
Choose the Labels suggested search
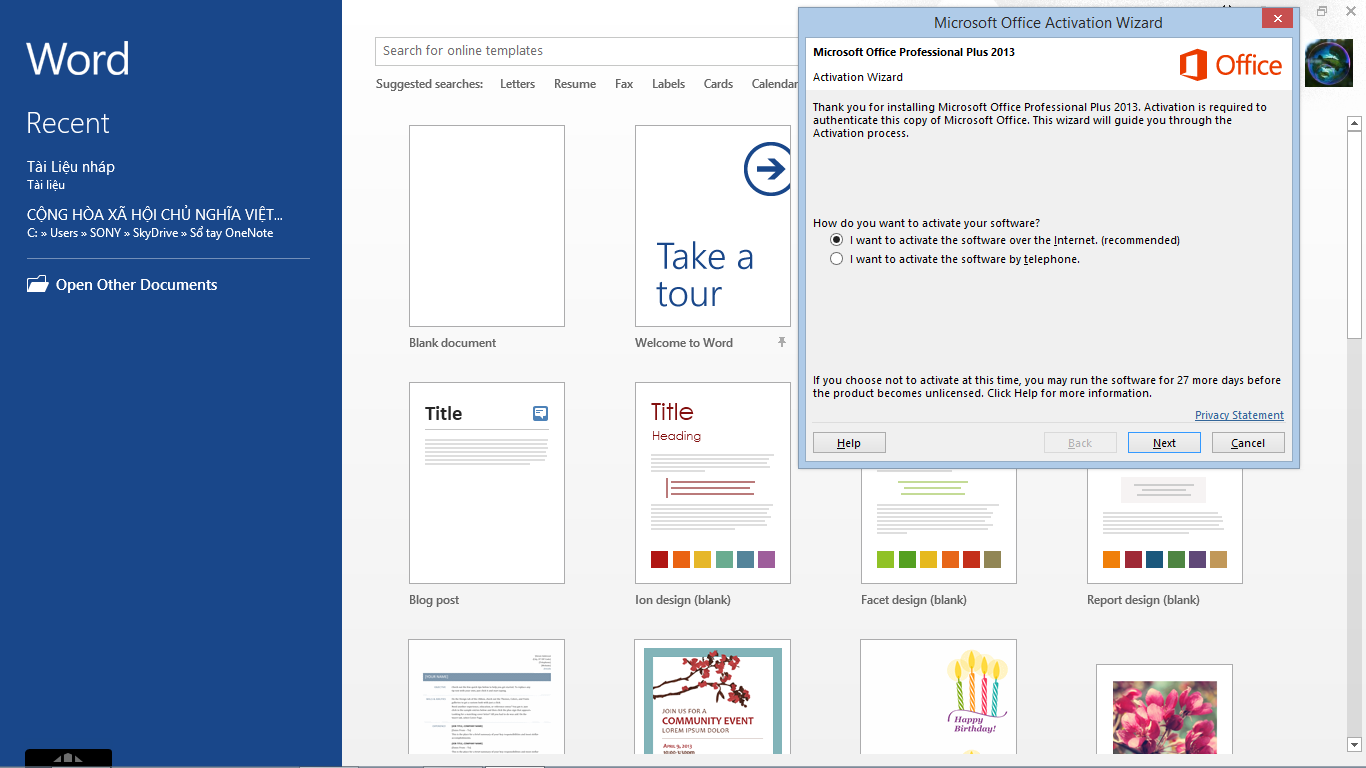point(668,84)
